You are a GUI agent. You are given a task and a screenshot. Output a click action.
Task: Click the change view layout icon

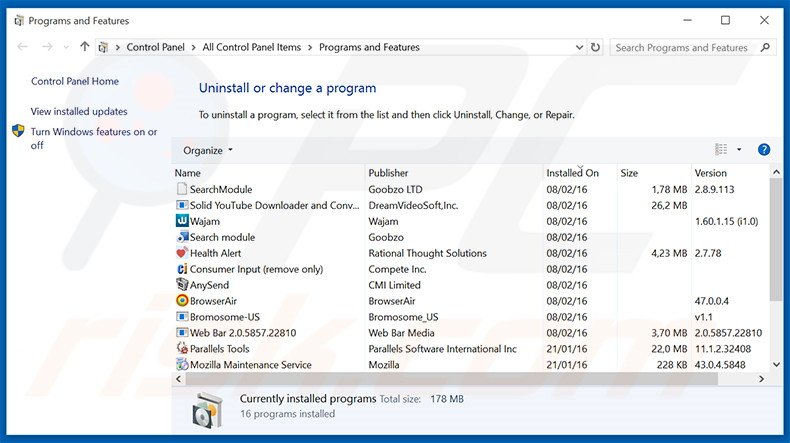[721, 150]
